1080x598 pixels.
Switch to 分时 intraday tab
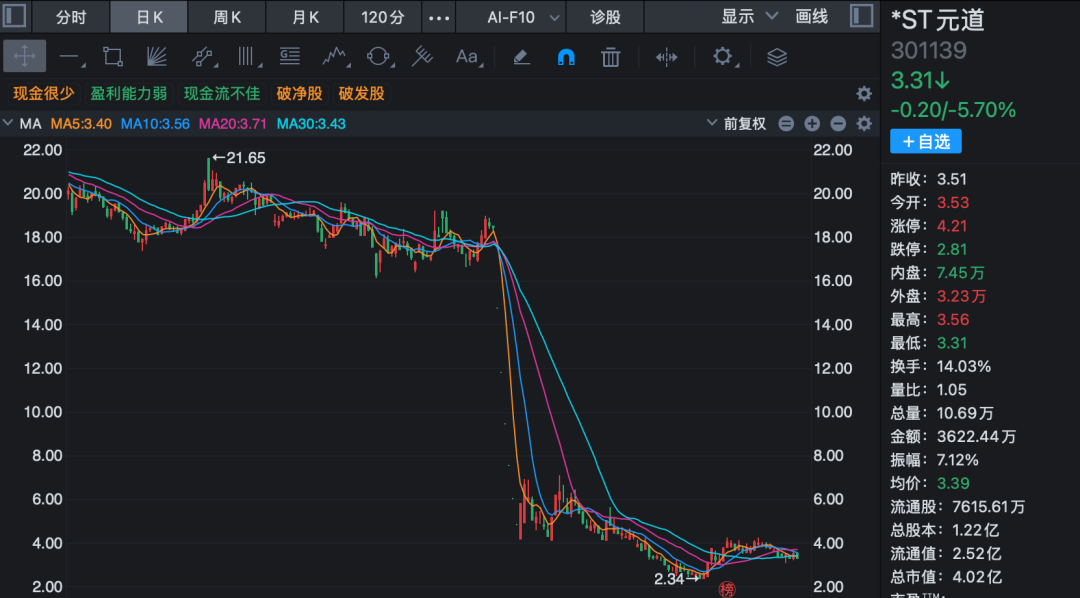tap(71, 17)
